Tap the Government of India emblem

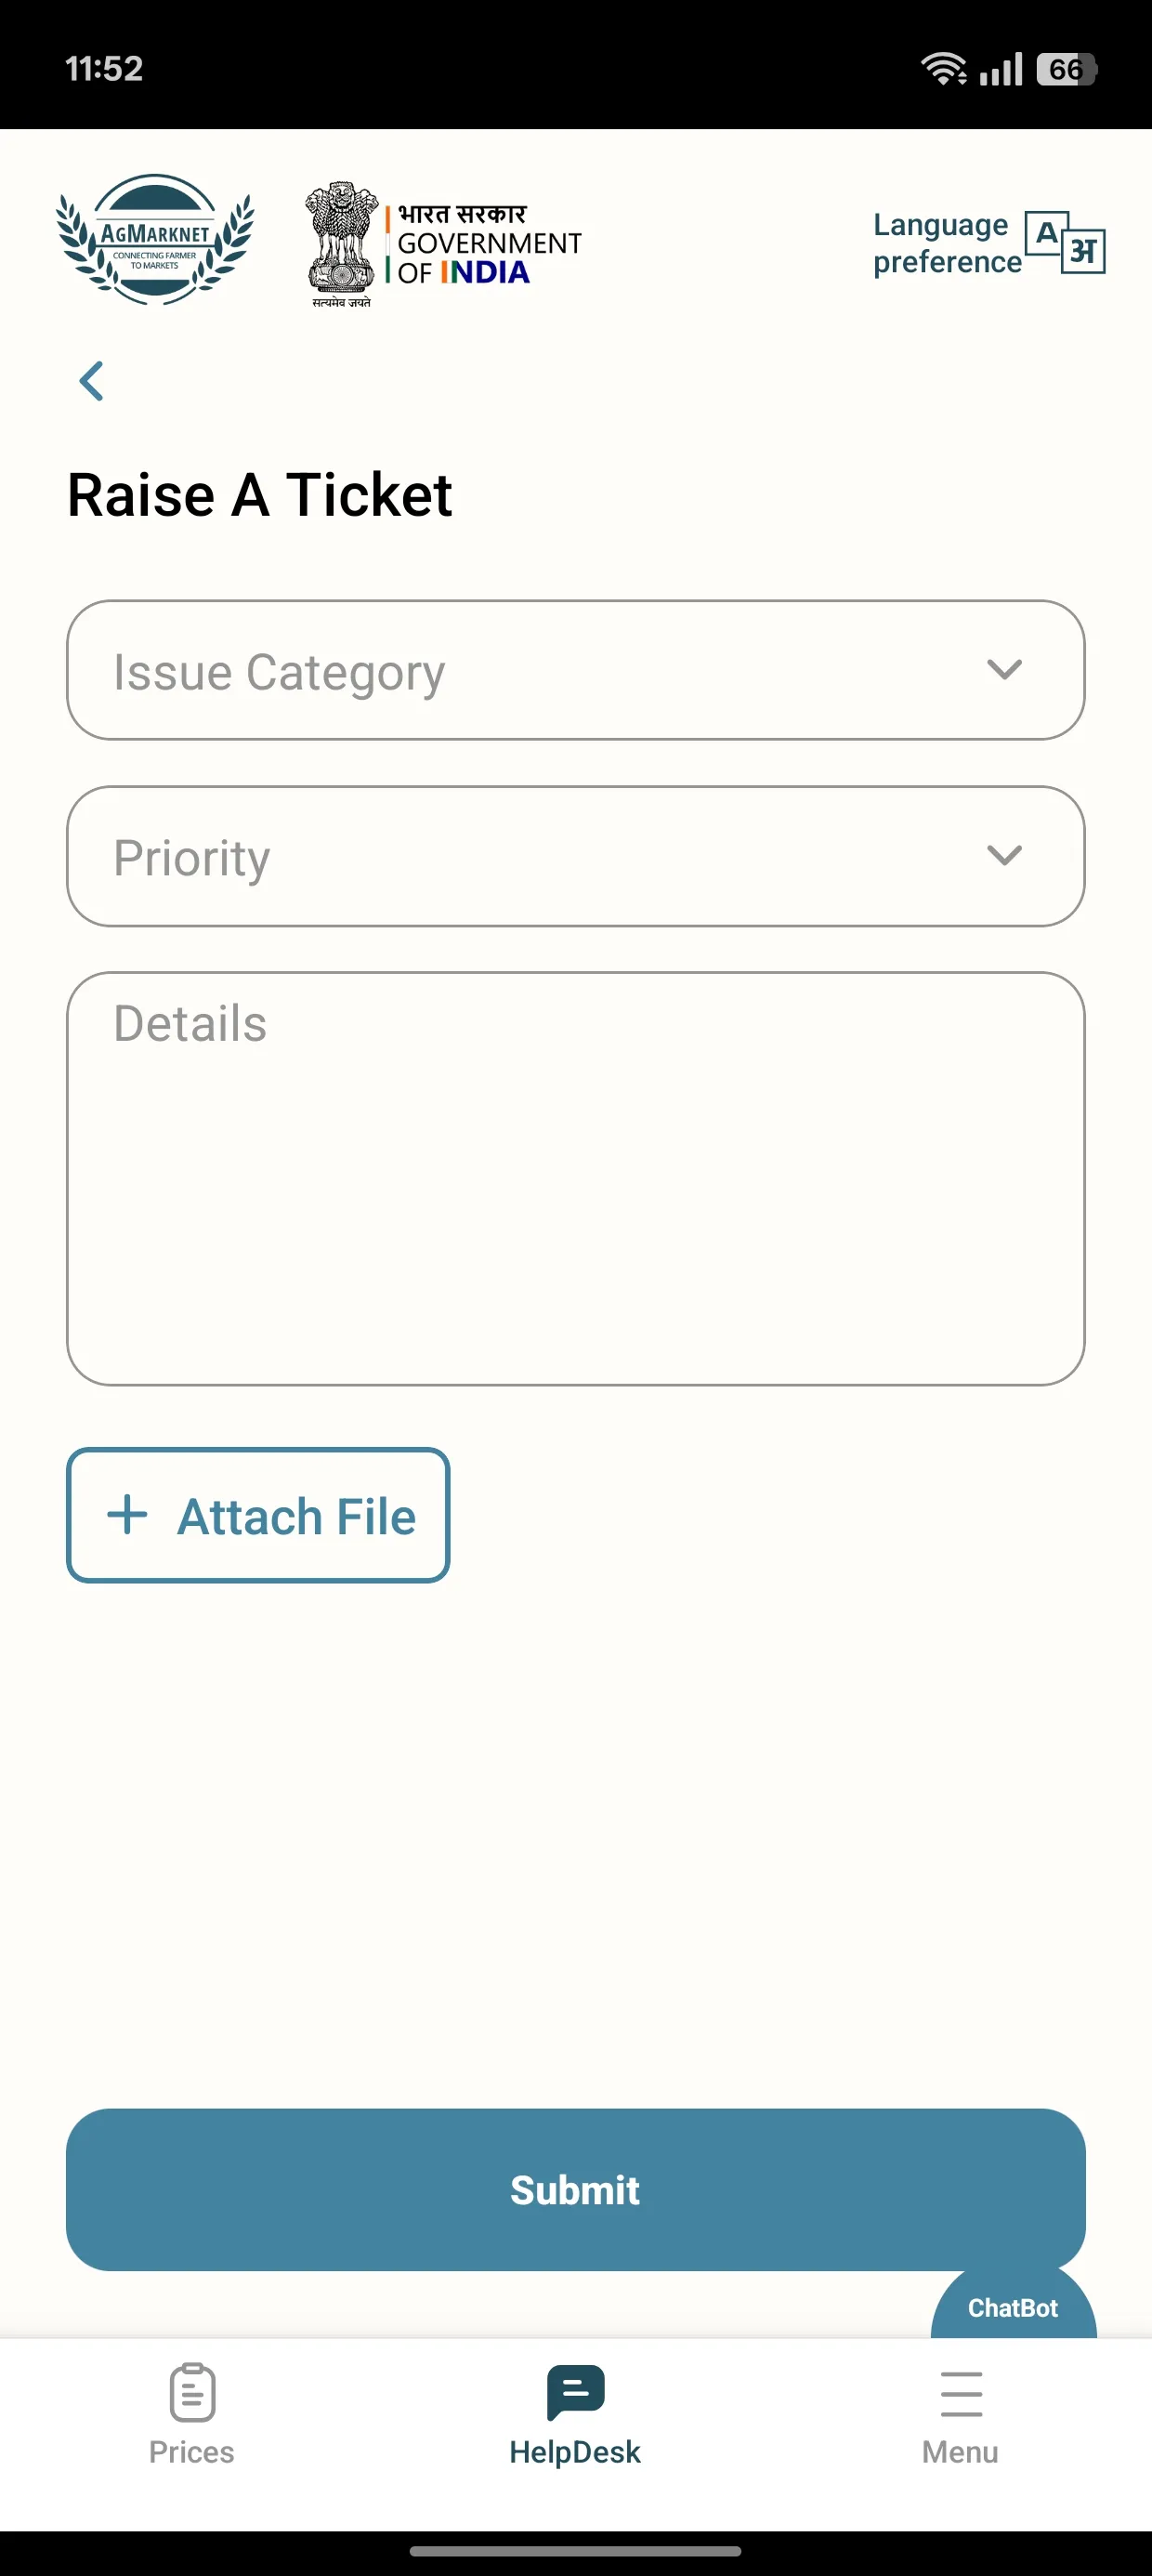[x=341, y=243]
